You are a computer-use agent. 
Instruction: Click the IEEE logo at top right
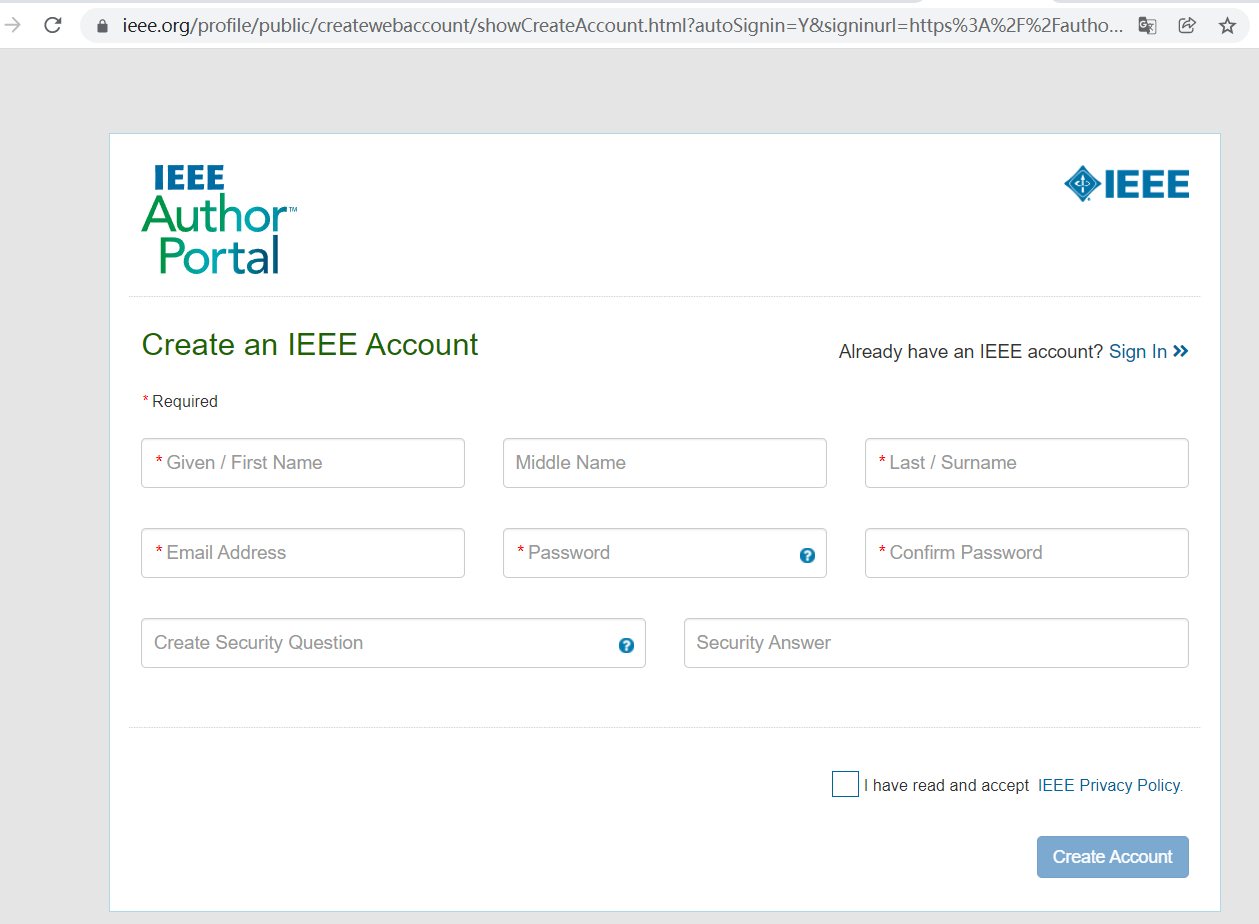(1126, 183)
